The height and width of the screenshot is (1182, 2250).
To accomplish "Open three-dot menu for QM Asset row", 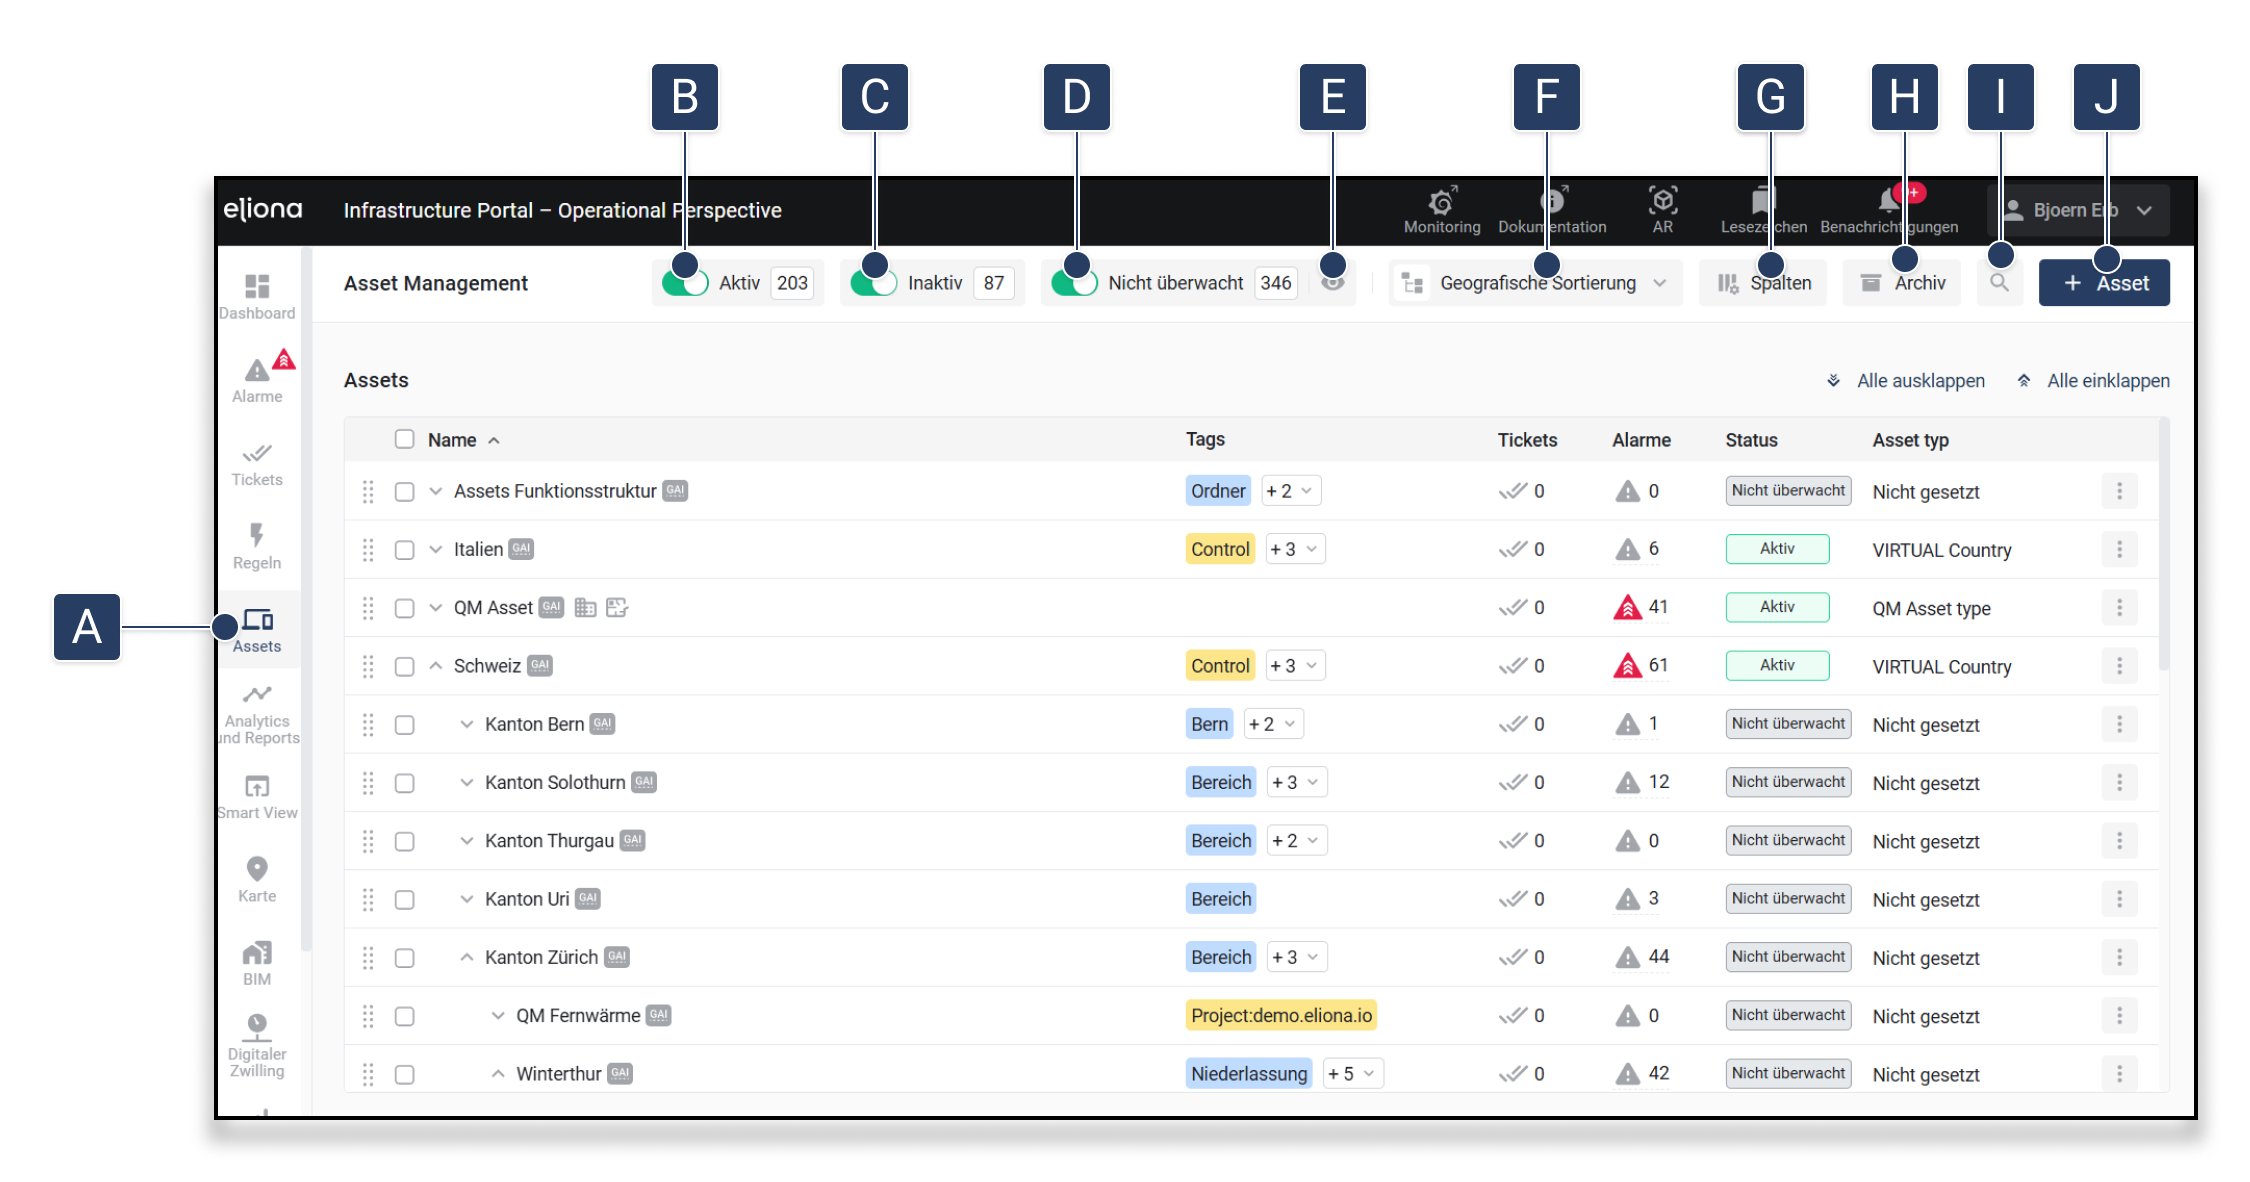I will pos(2119,608).
